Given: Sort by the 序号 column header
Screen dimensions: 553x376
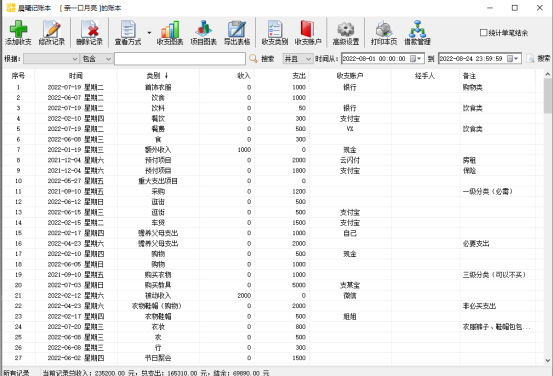Looking at the screenshot, I should tap(18, 76).
